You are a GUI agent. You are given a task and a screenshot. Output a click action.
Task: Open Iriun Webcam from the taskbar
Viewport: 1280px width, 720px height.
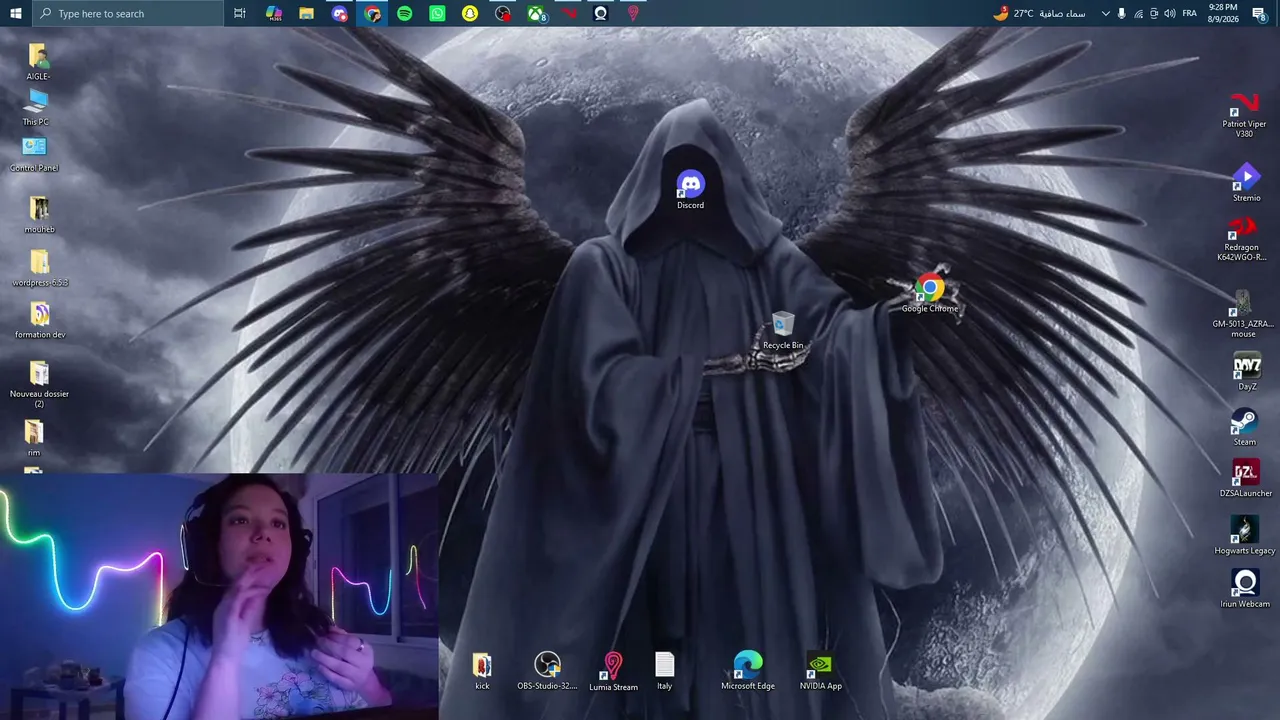pyautogui.click(x=600, y=13)
